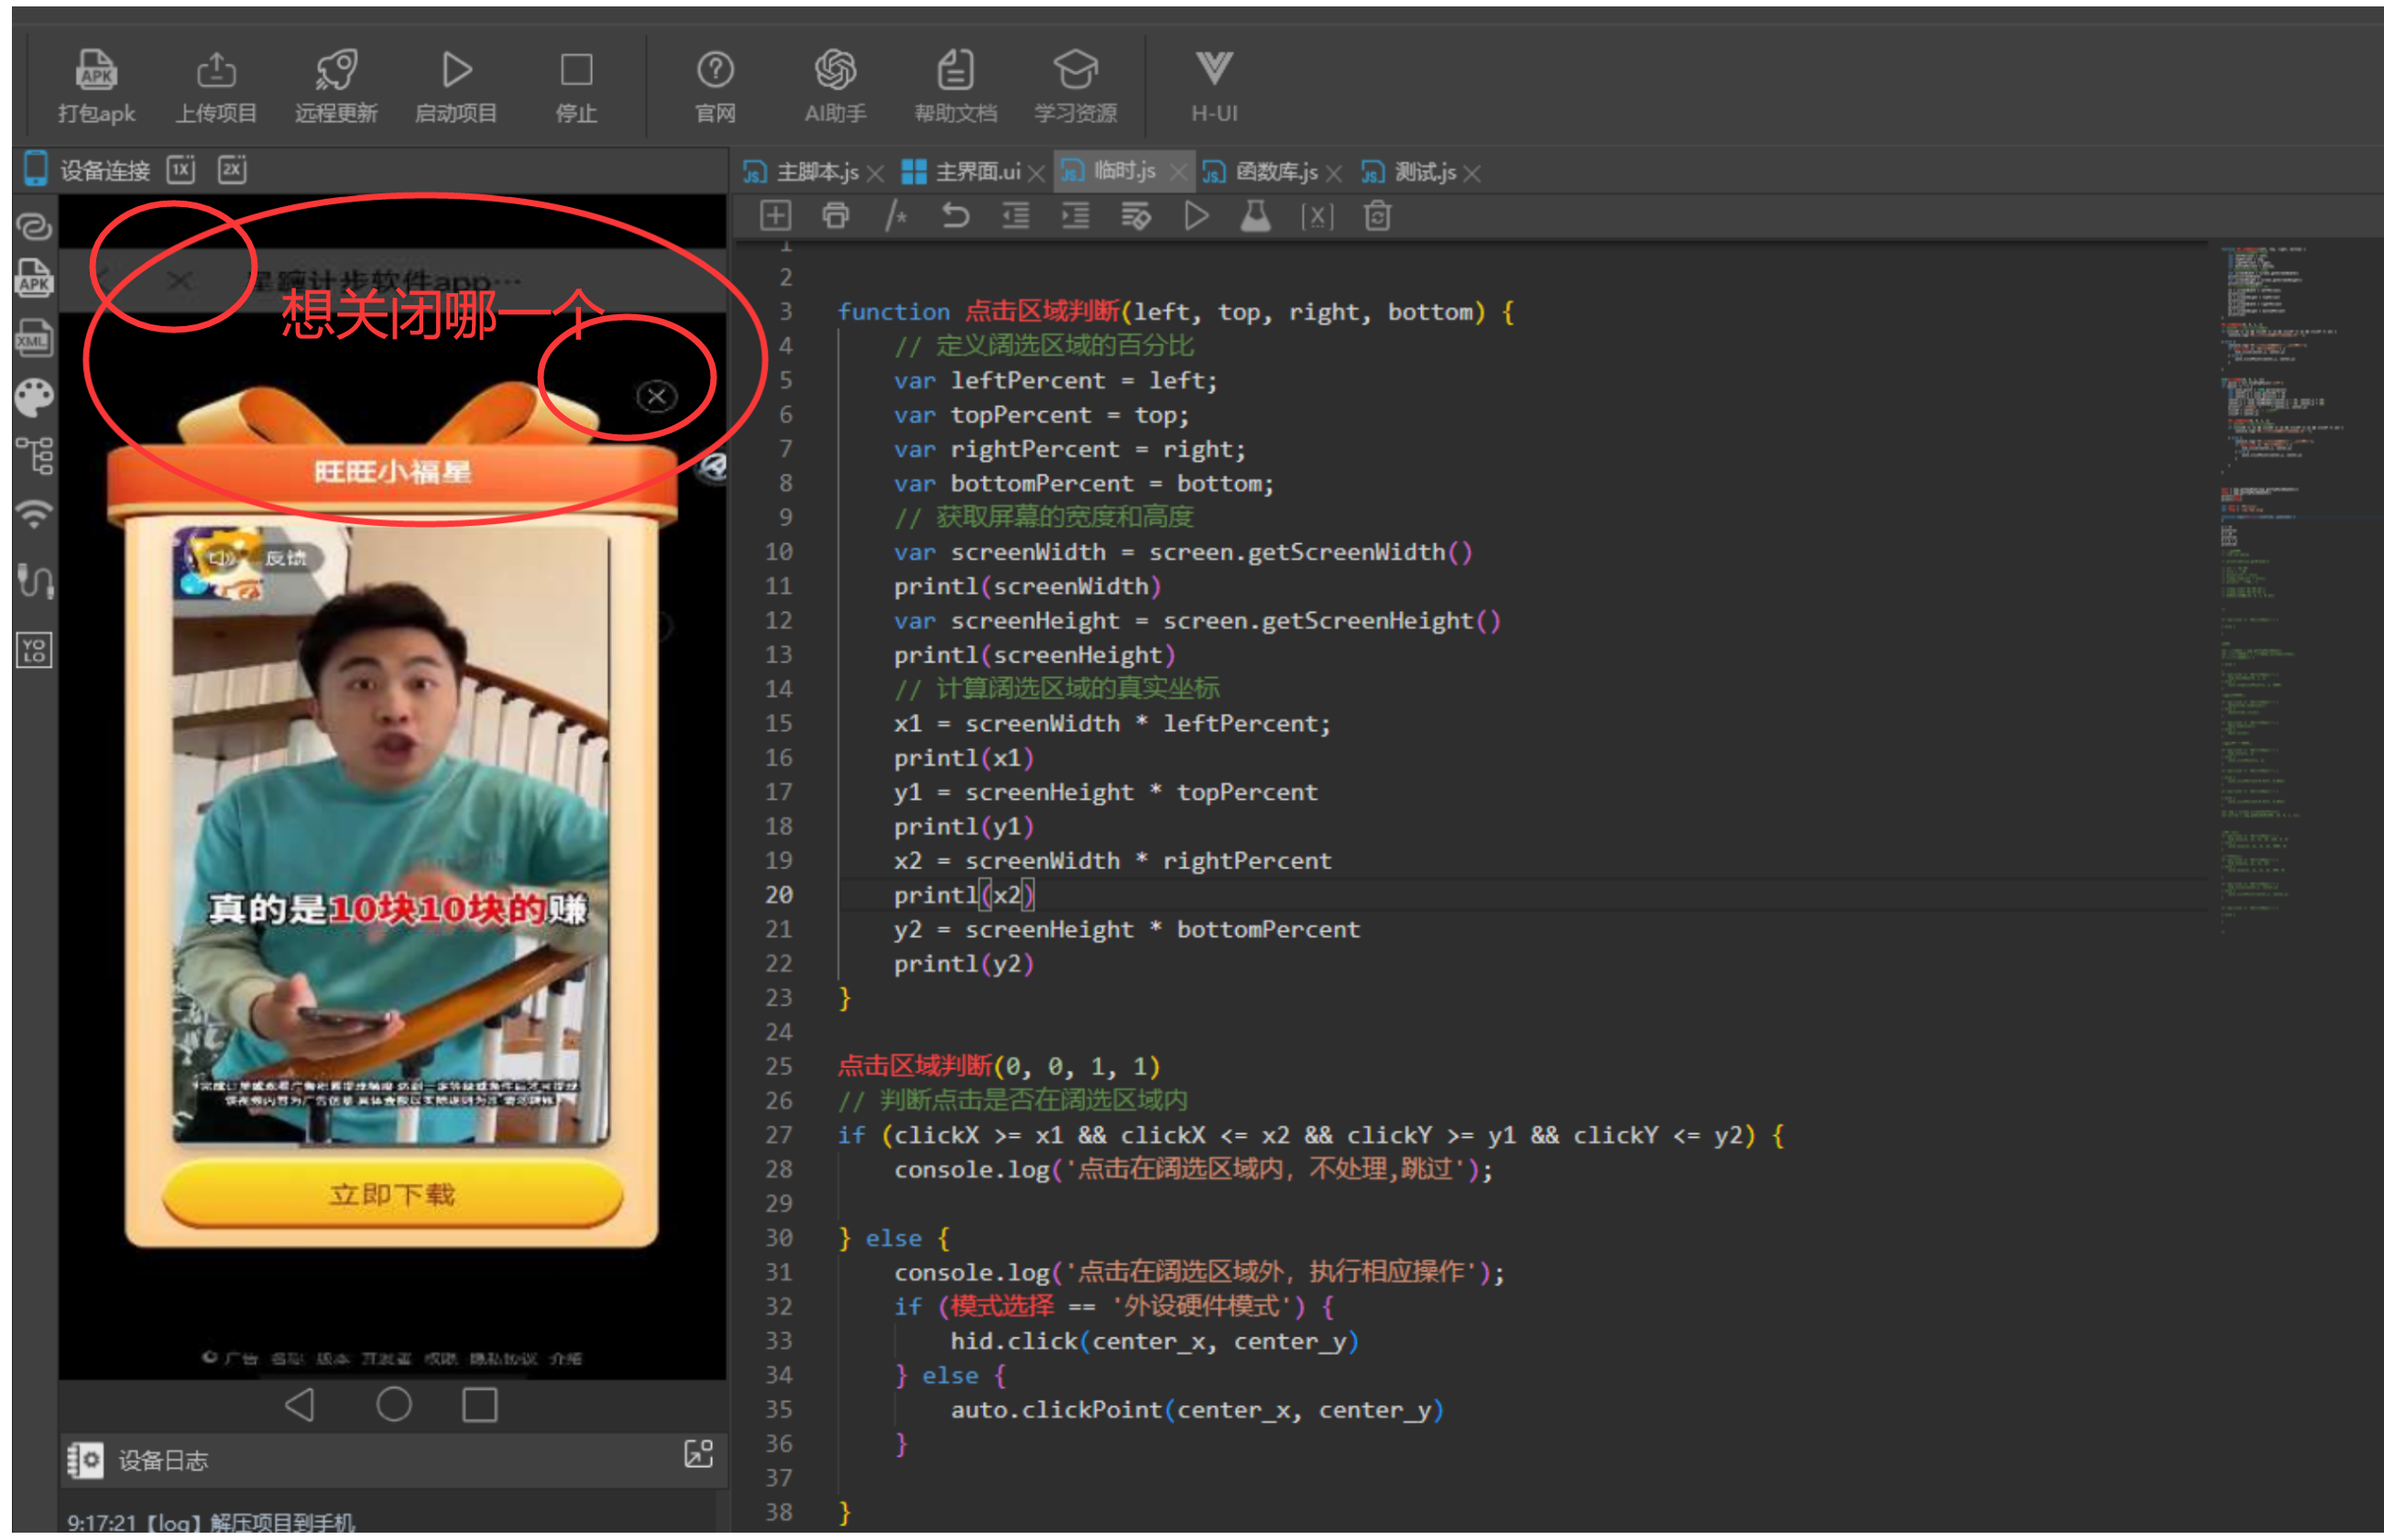Click line number 20 in the gutter

coord(779,895)
